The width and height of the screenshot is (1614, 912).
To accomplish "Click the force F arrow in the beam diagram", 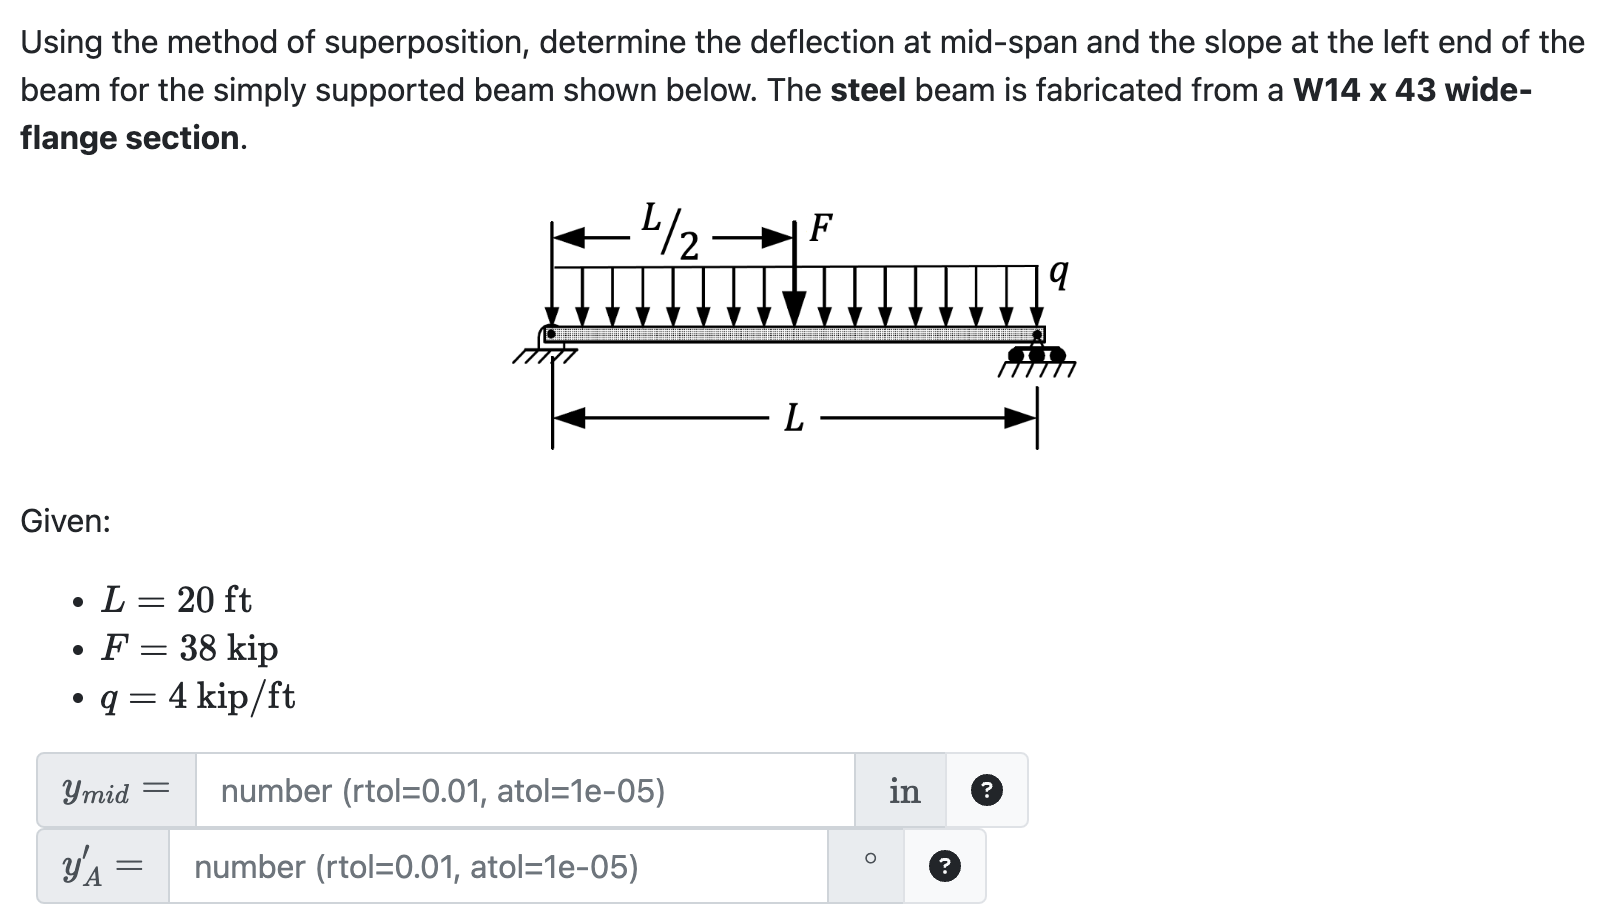I will (x=795, y=280).
